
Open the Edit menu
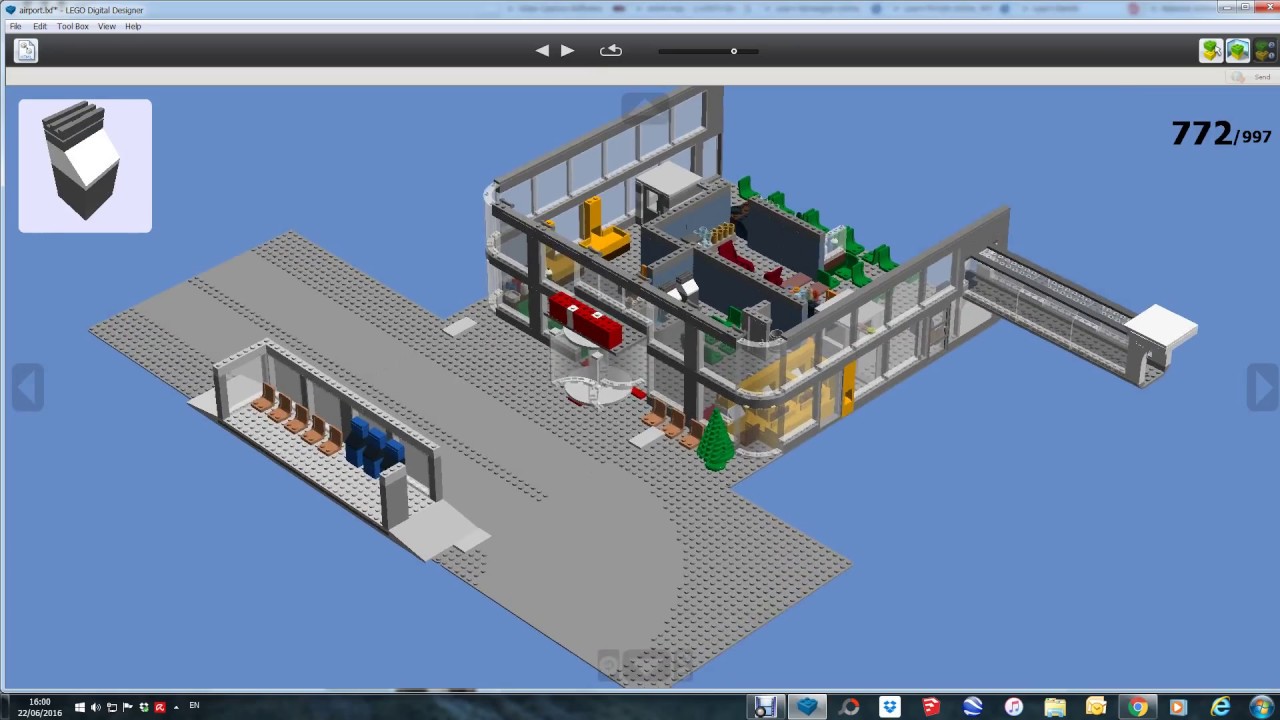[40, 26]
